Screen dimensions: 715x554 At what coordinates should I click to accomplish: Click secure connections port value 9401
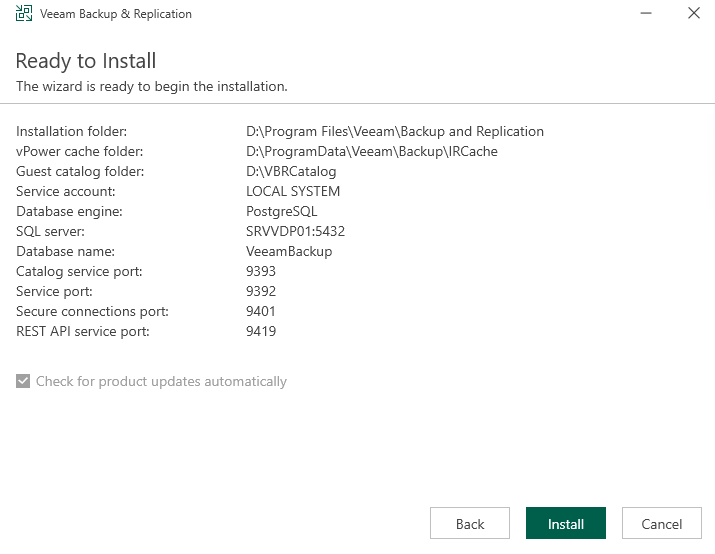261,312
